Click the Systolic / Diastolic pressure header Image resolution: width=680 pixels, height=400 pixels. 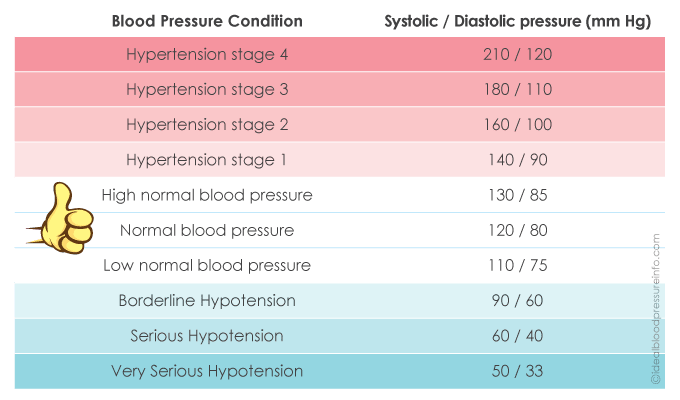516,20
